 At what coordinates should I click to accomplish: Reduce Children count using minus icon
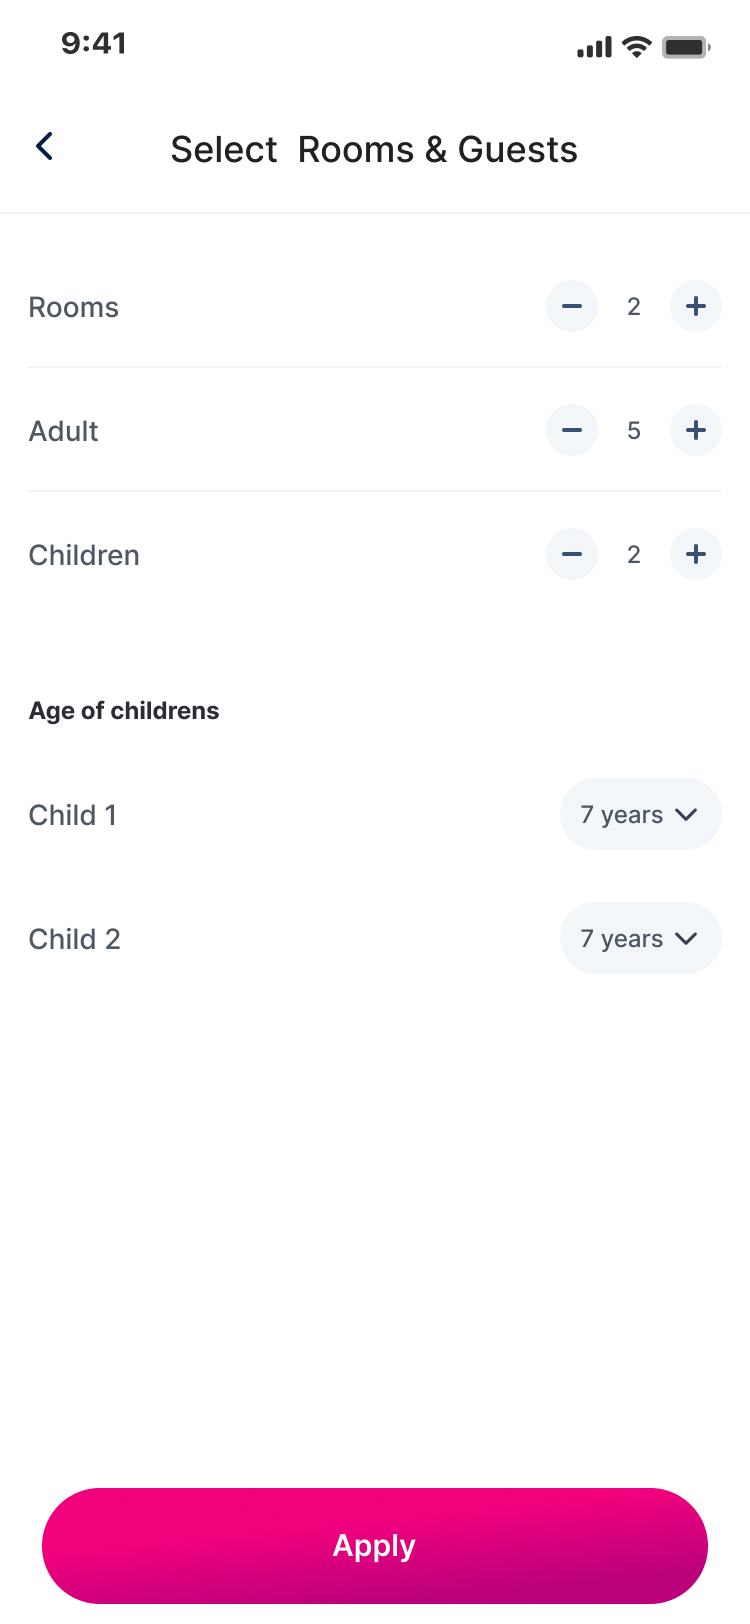(572, 555)
